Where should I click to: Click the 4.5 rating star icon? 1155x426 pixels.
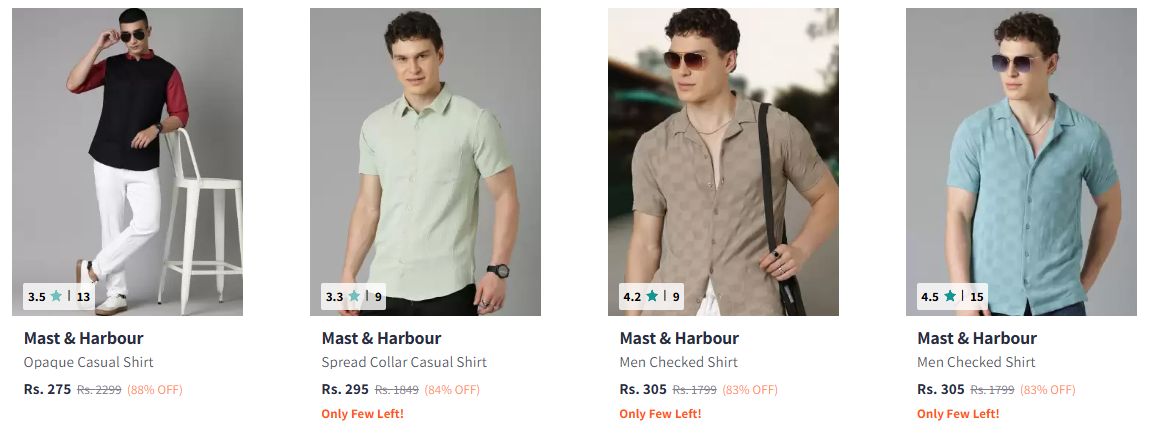[x=950, y=296]
